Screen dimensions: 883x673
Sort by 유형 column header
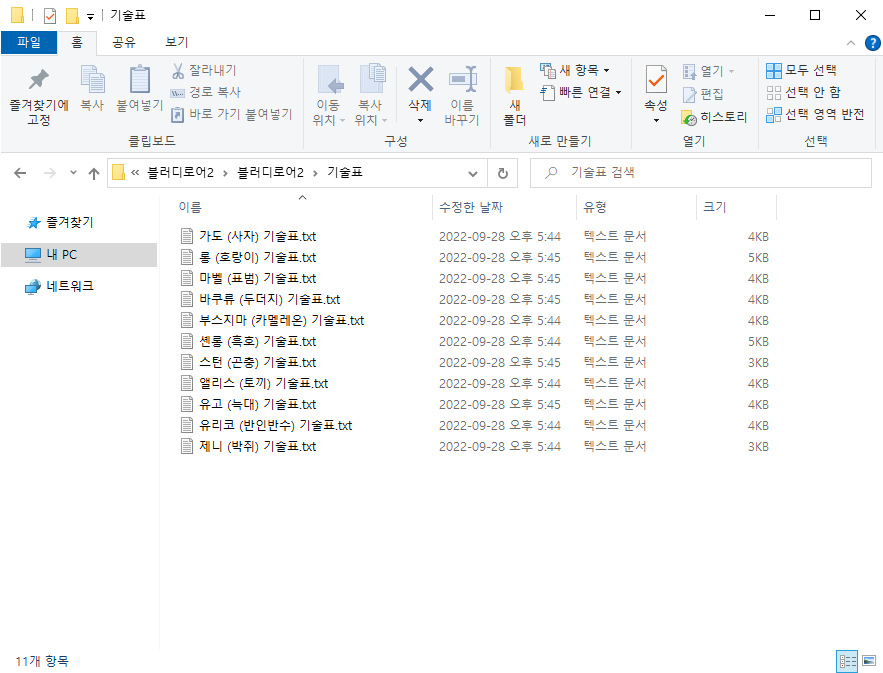coord(595,207)
